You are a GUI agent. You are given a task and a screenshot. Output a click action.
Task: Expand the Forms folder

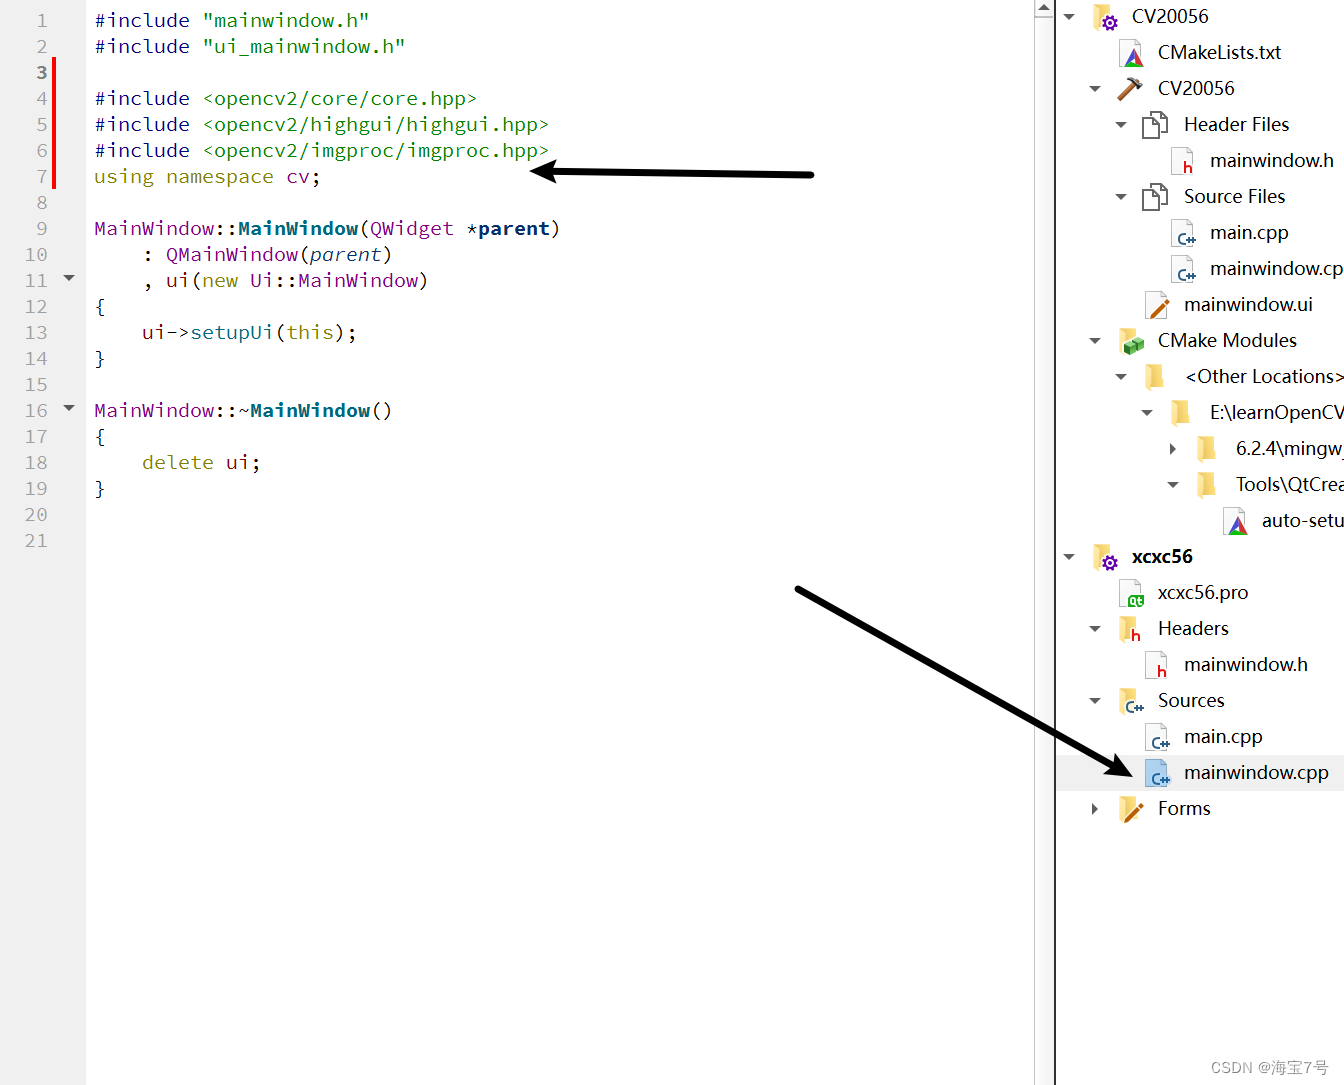1095,809
